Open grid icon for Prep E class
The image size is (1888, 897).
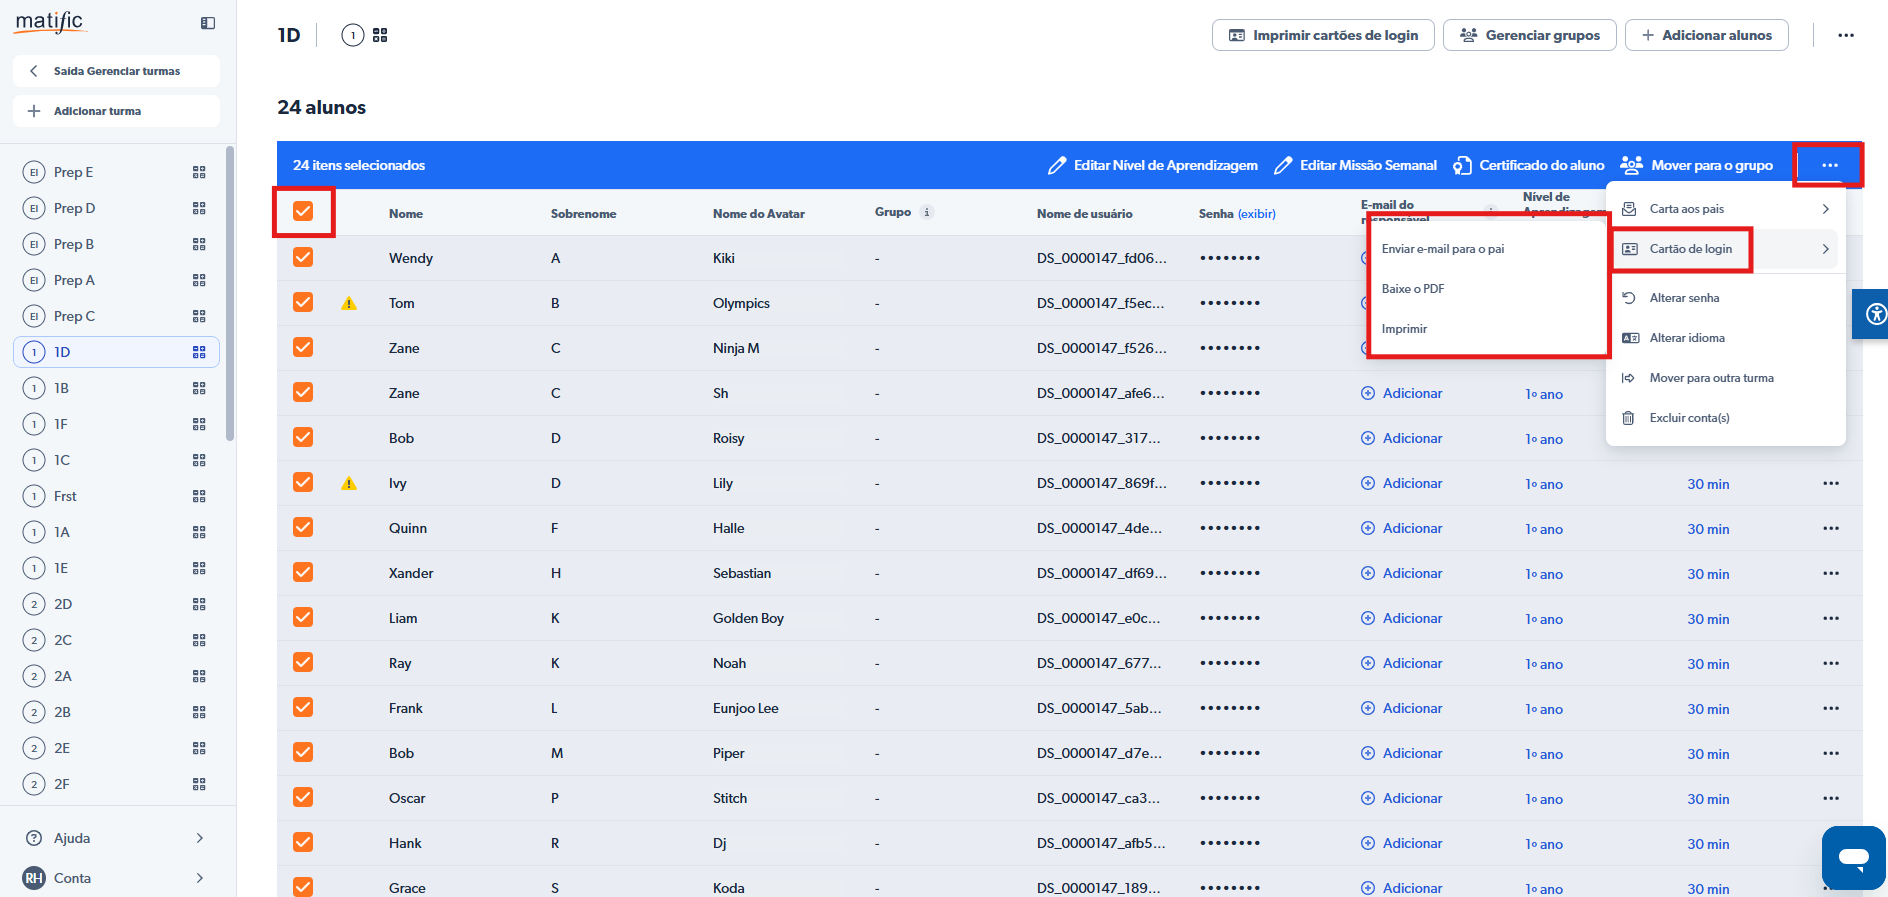pos(199,172)
